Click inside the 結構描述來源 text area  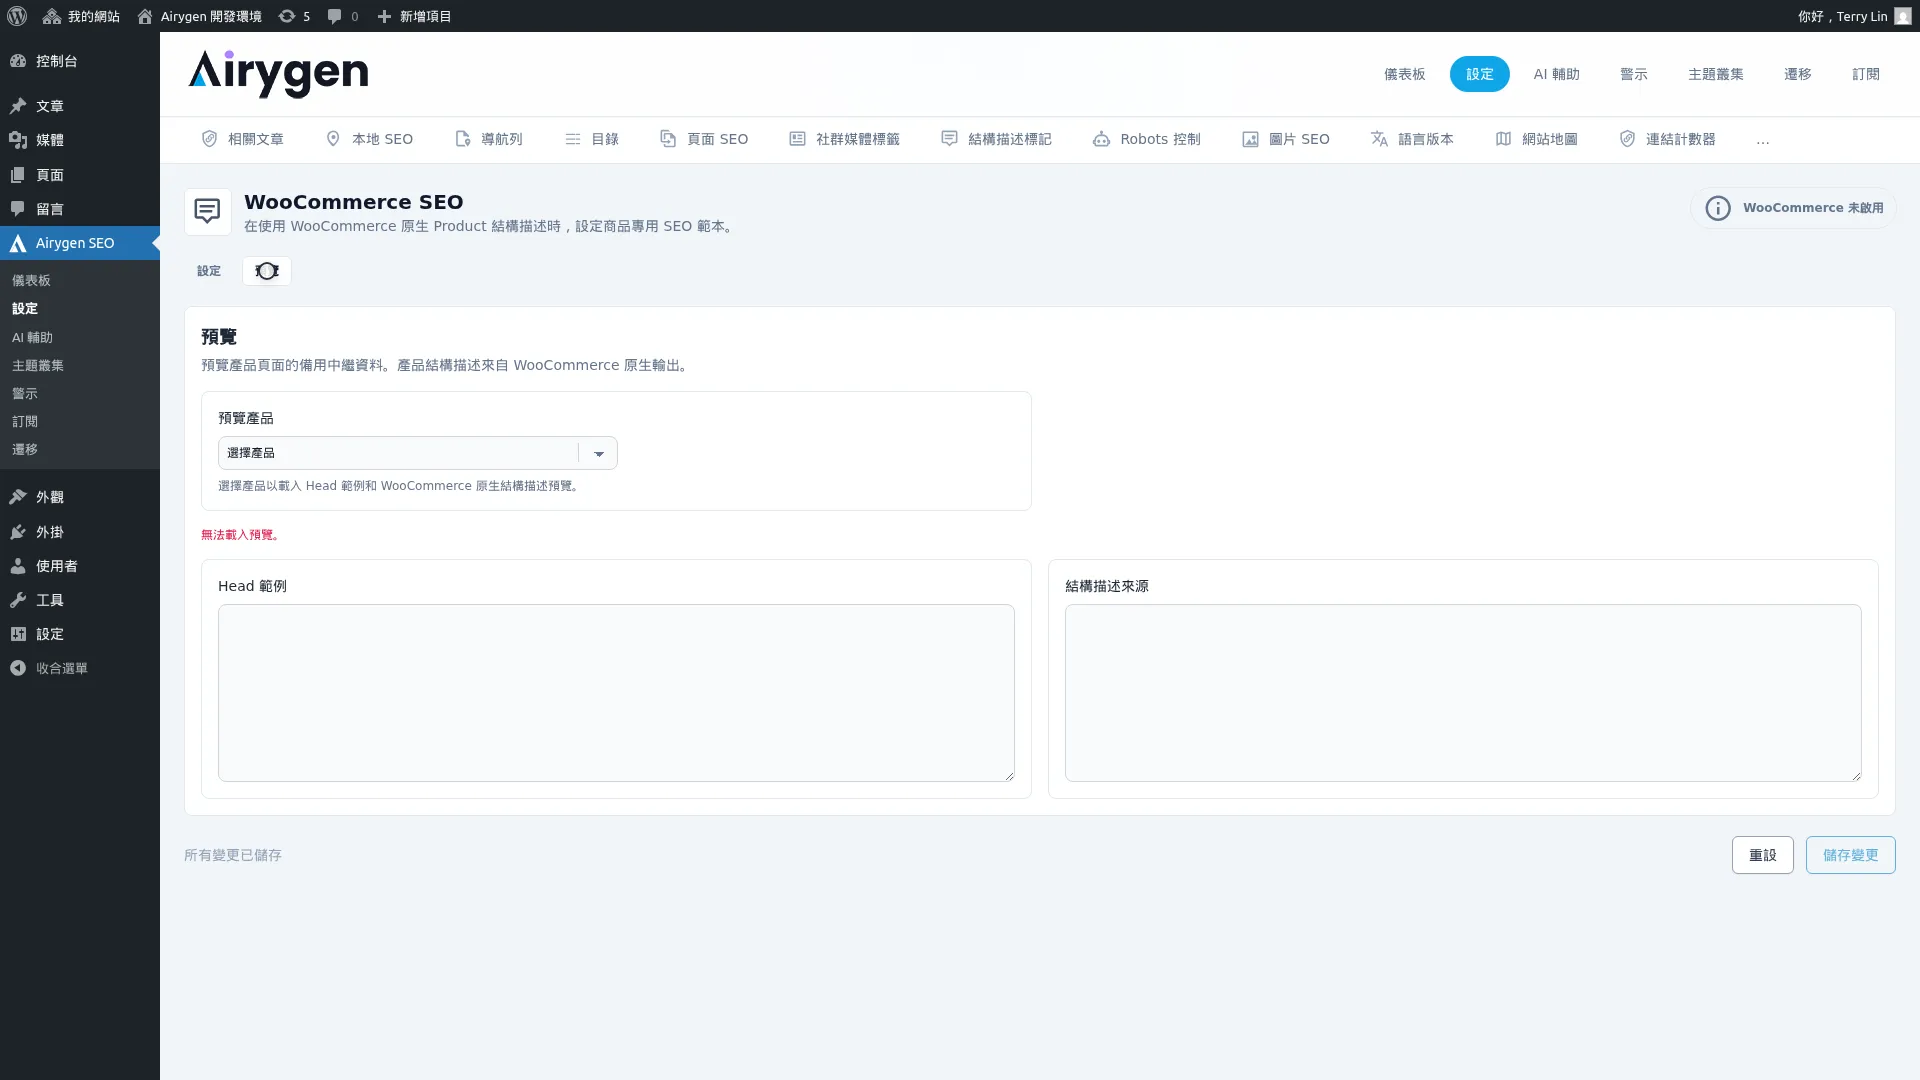coord(1463,693)
